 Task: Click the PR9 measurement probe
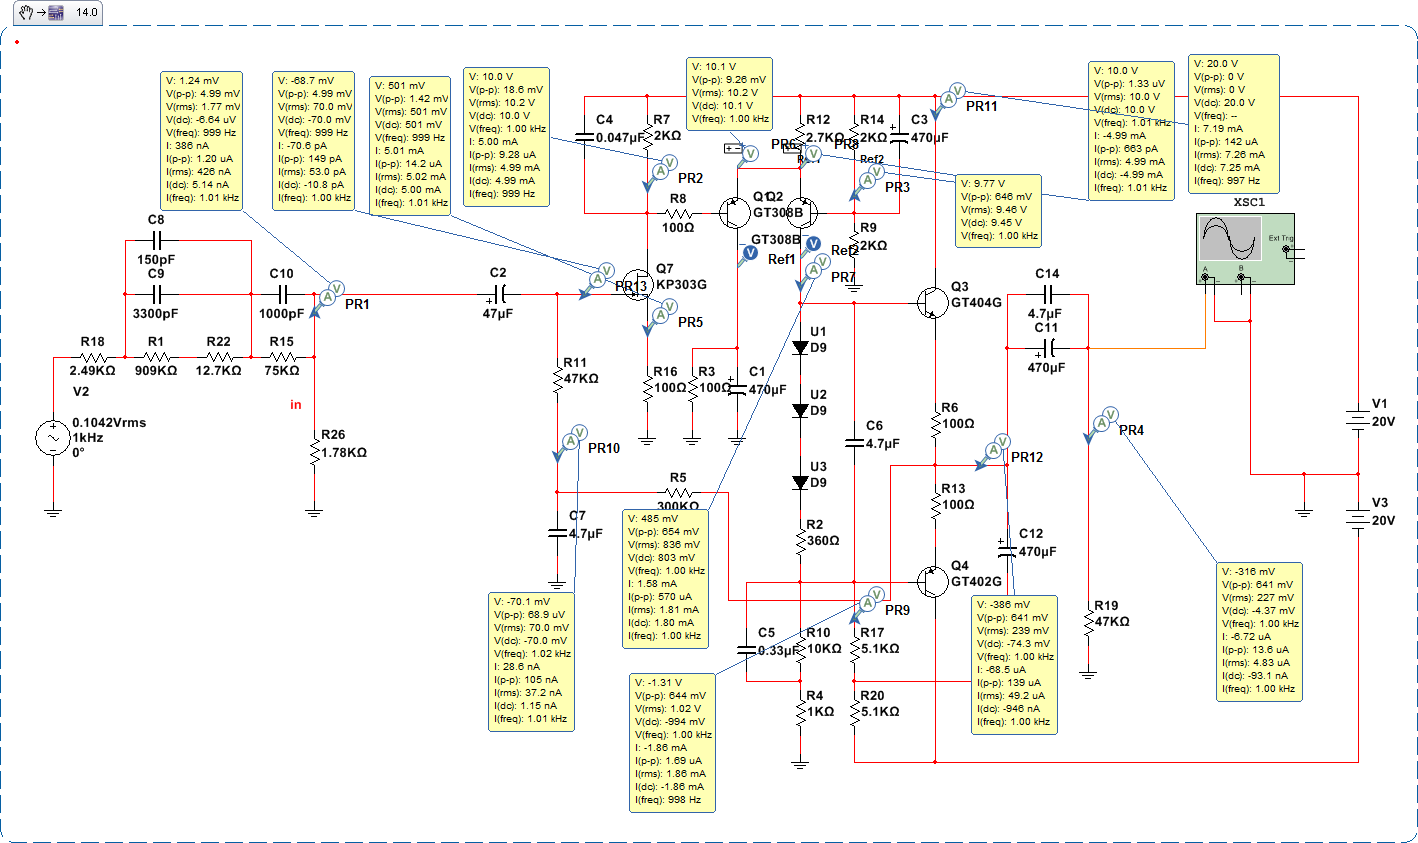click(x=866, y=604)
